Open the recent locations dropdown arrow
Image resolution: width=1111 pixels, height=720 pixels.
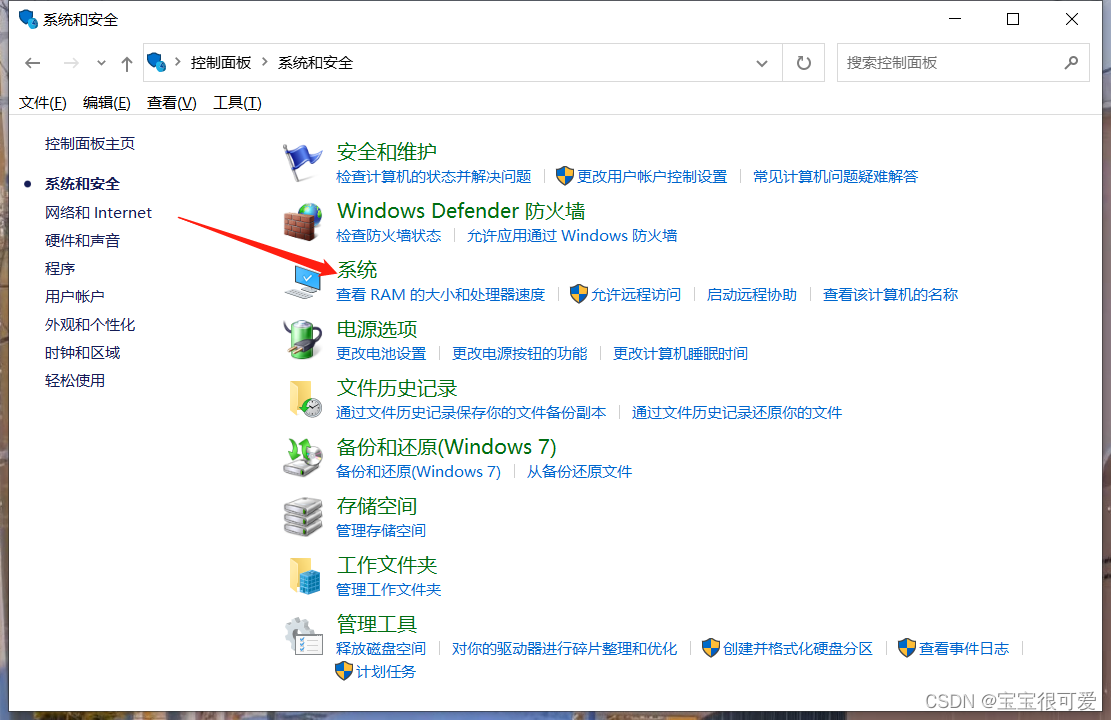pos(101,63)
